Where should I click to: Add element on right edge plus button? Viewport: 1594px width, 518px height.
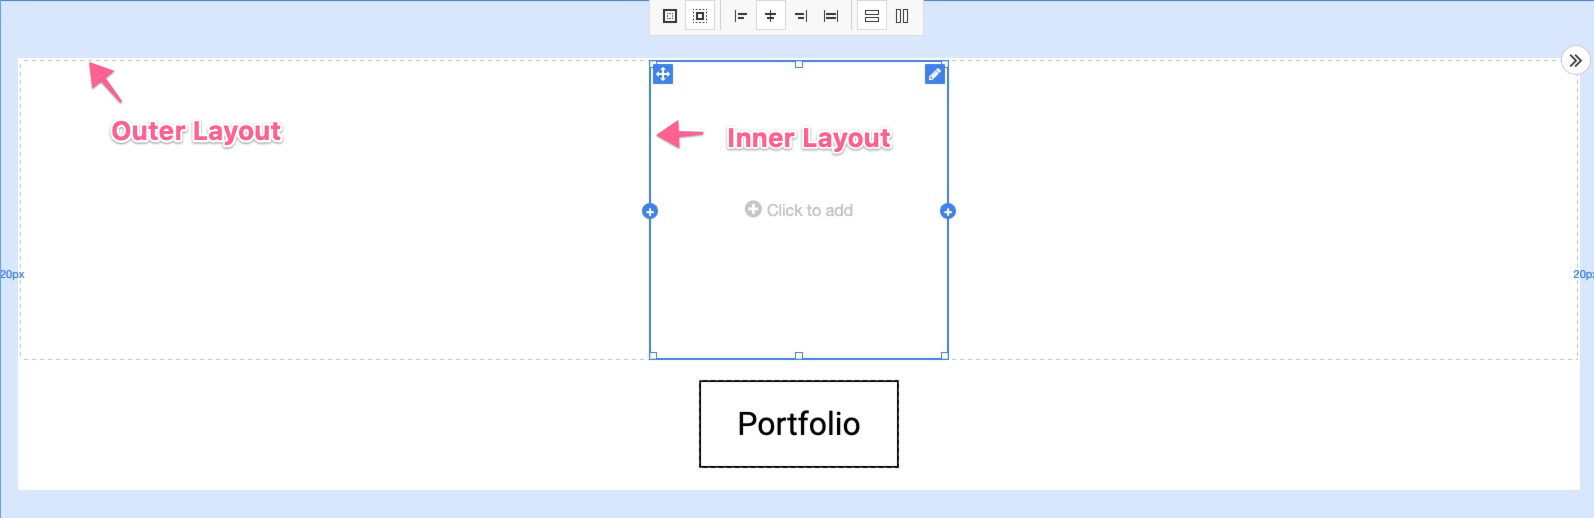pos(948,211)
